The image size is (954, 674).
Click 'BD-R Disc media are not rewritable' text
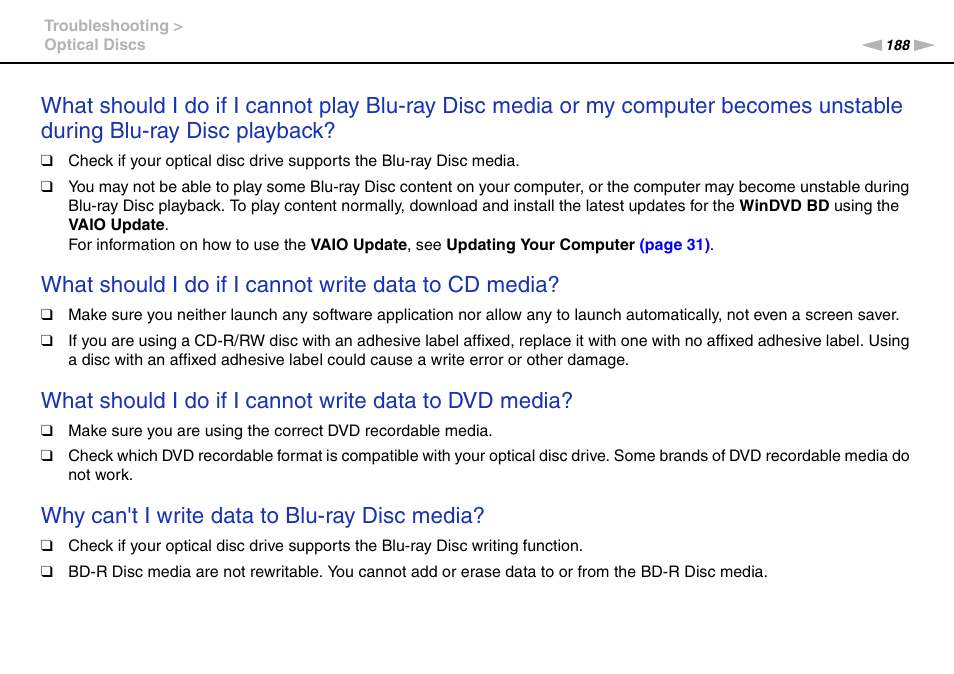click(x=418, y=572)
